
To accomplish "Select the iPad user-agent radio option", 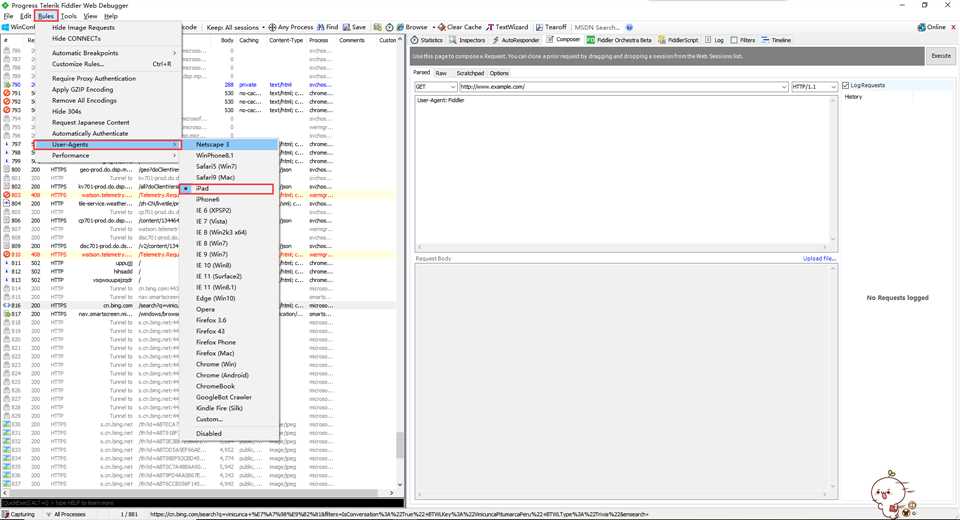I will pyautogui.click(x=186, y=189).
